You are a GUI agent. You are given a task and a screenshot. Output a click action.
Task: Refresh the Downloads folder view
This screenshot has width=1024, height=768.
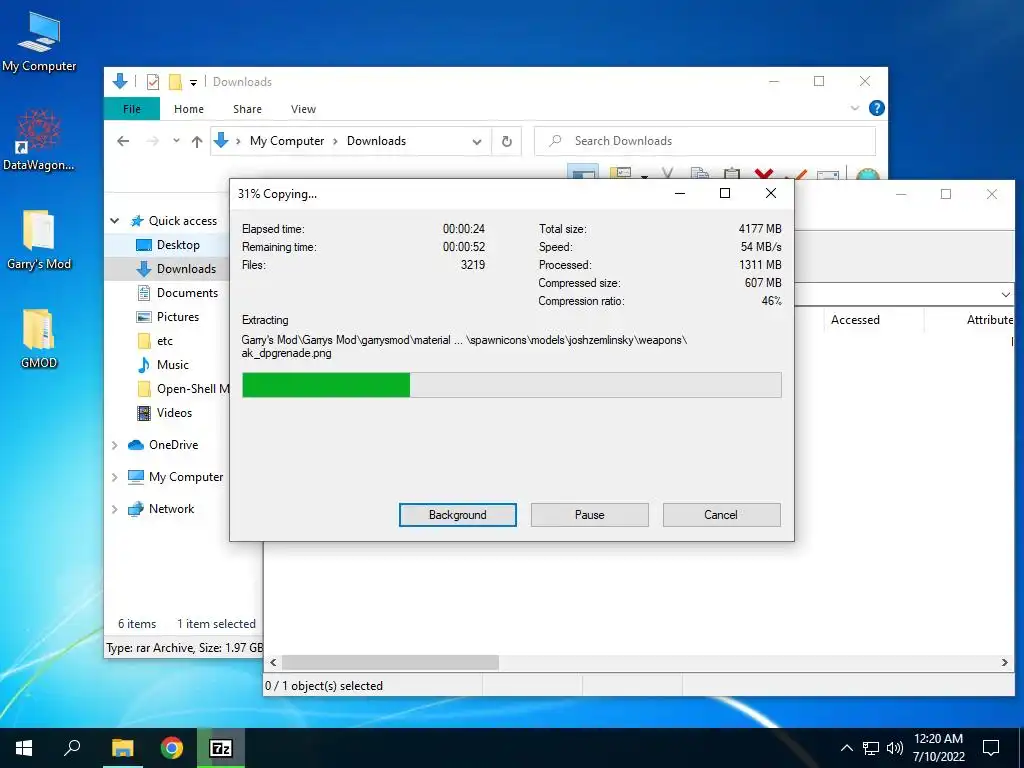point(506,142)
